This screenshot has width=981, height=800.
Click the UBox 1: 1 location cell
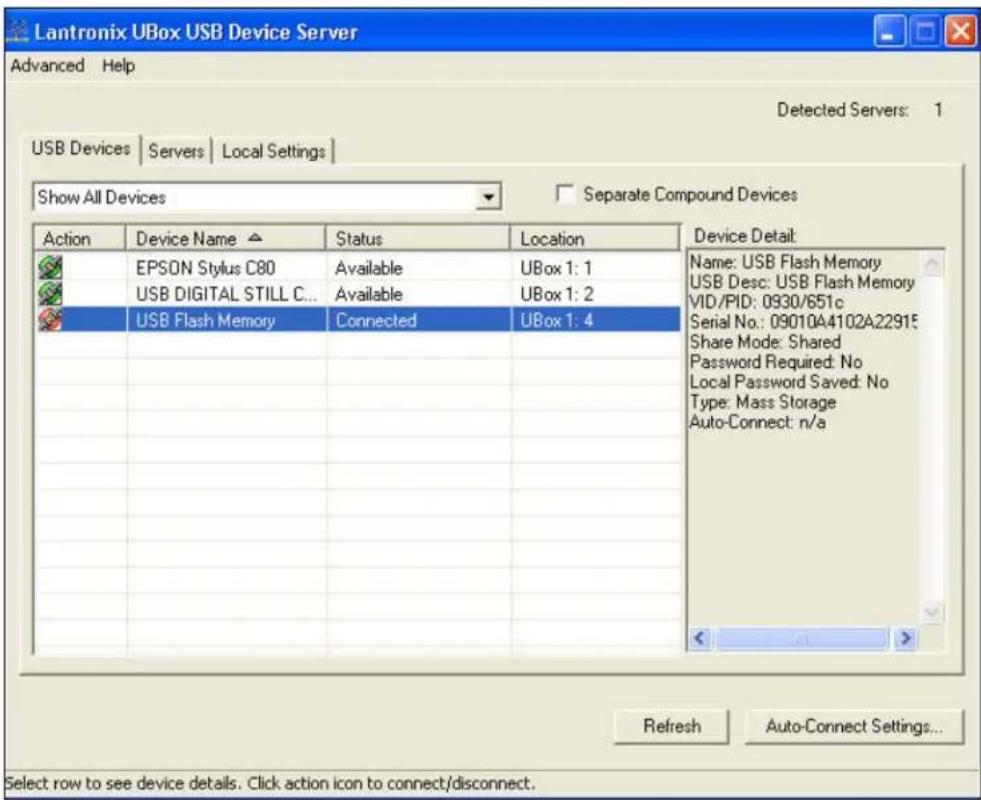tap(556, 268)
